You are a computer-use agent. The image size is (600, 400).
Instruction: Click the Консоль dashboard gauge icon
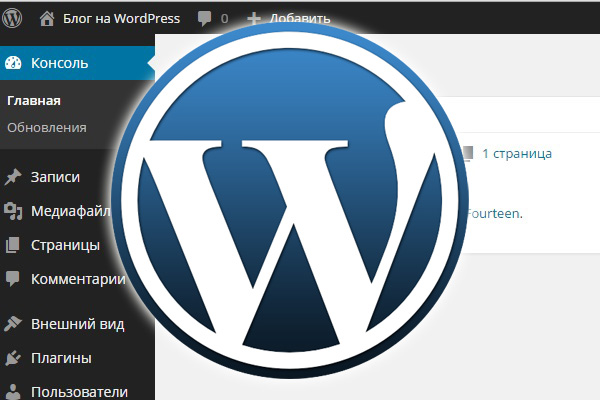point(13,63)
